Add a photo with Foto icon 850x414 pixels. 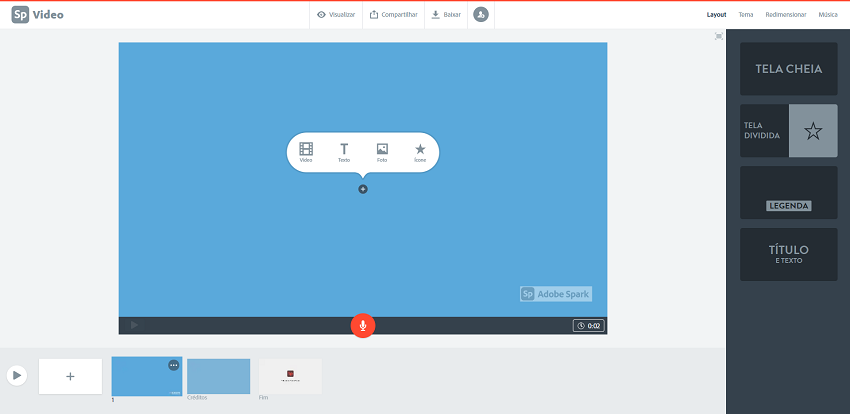point(382,151)
